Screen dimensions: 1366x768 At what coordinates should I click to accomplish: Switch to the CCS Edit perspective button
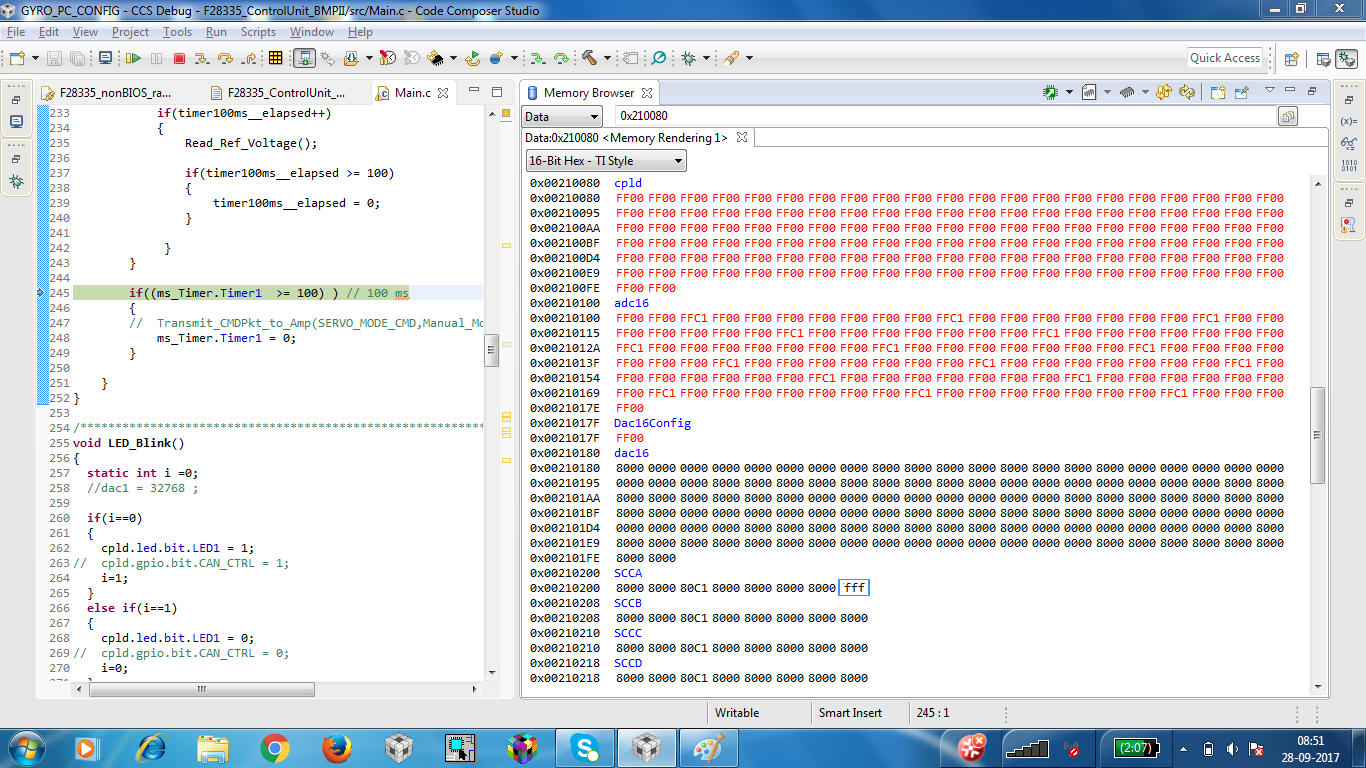click(1324, 59)
